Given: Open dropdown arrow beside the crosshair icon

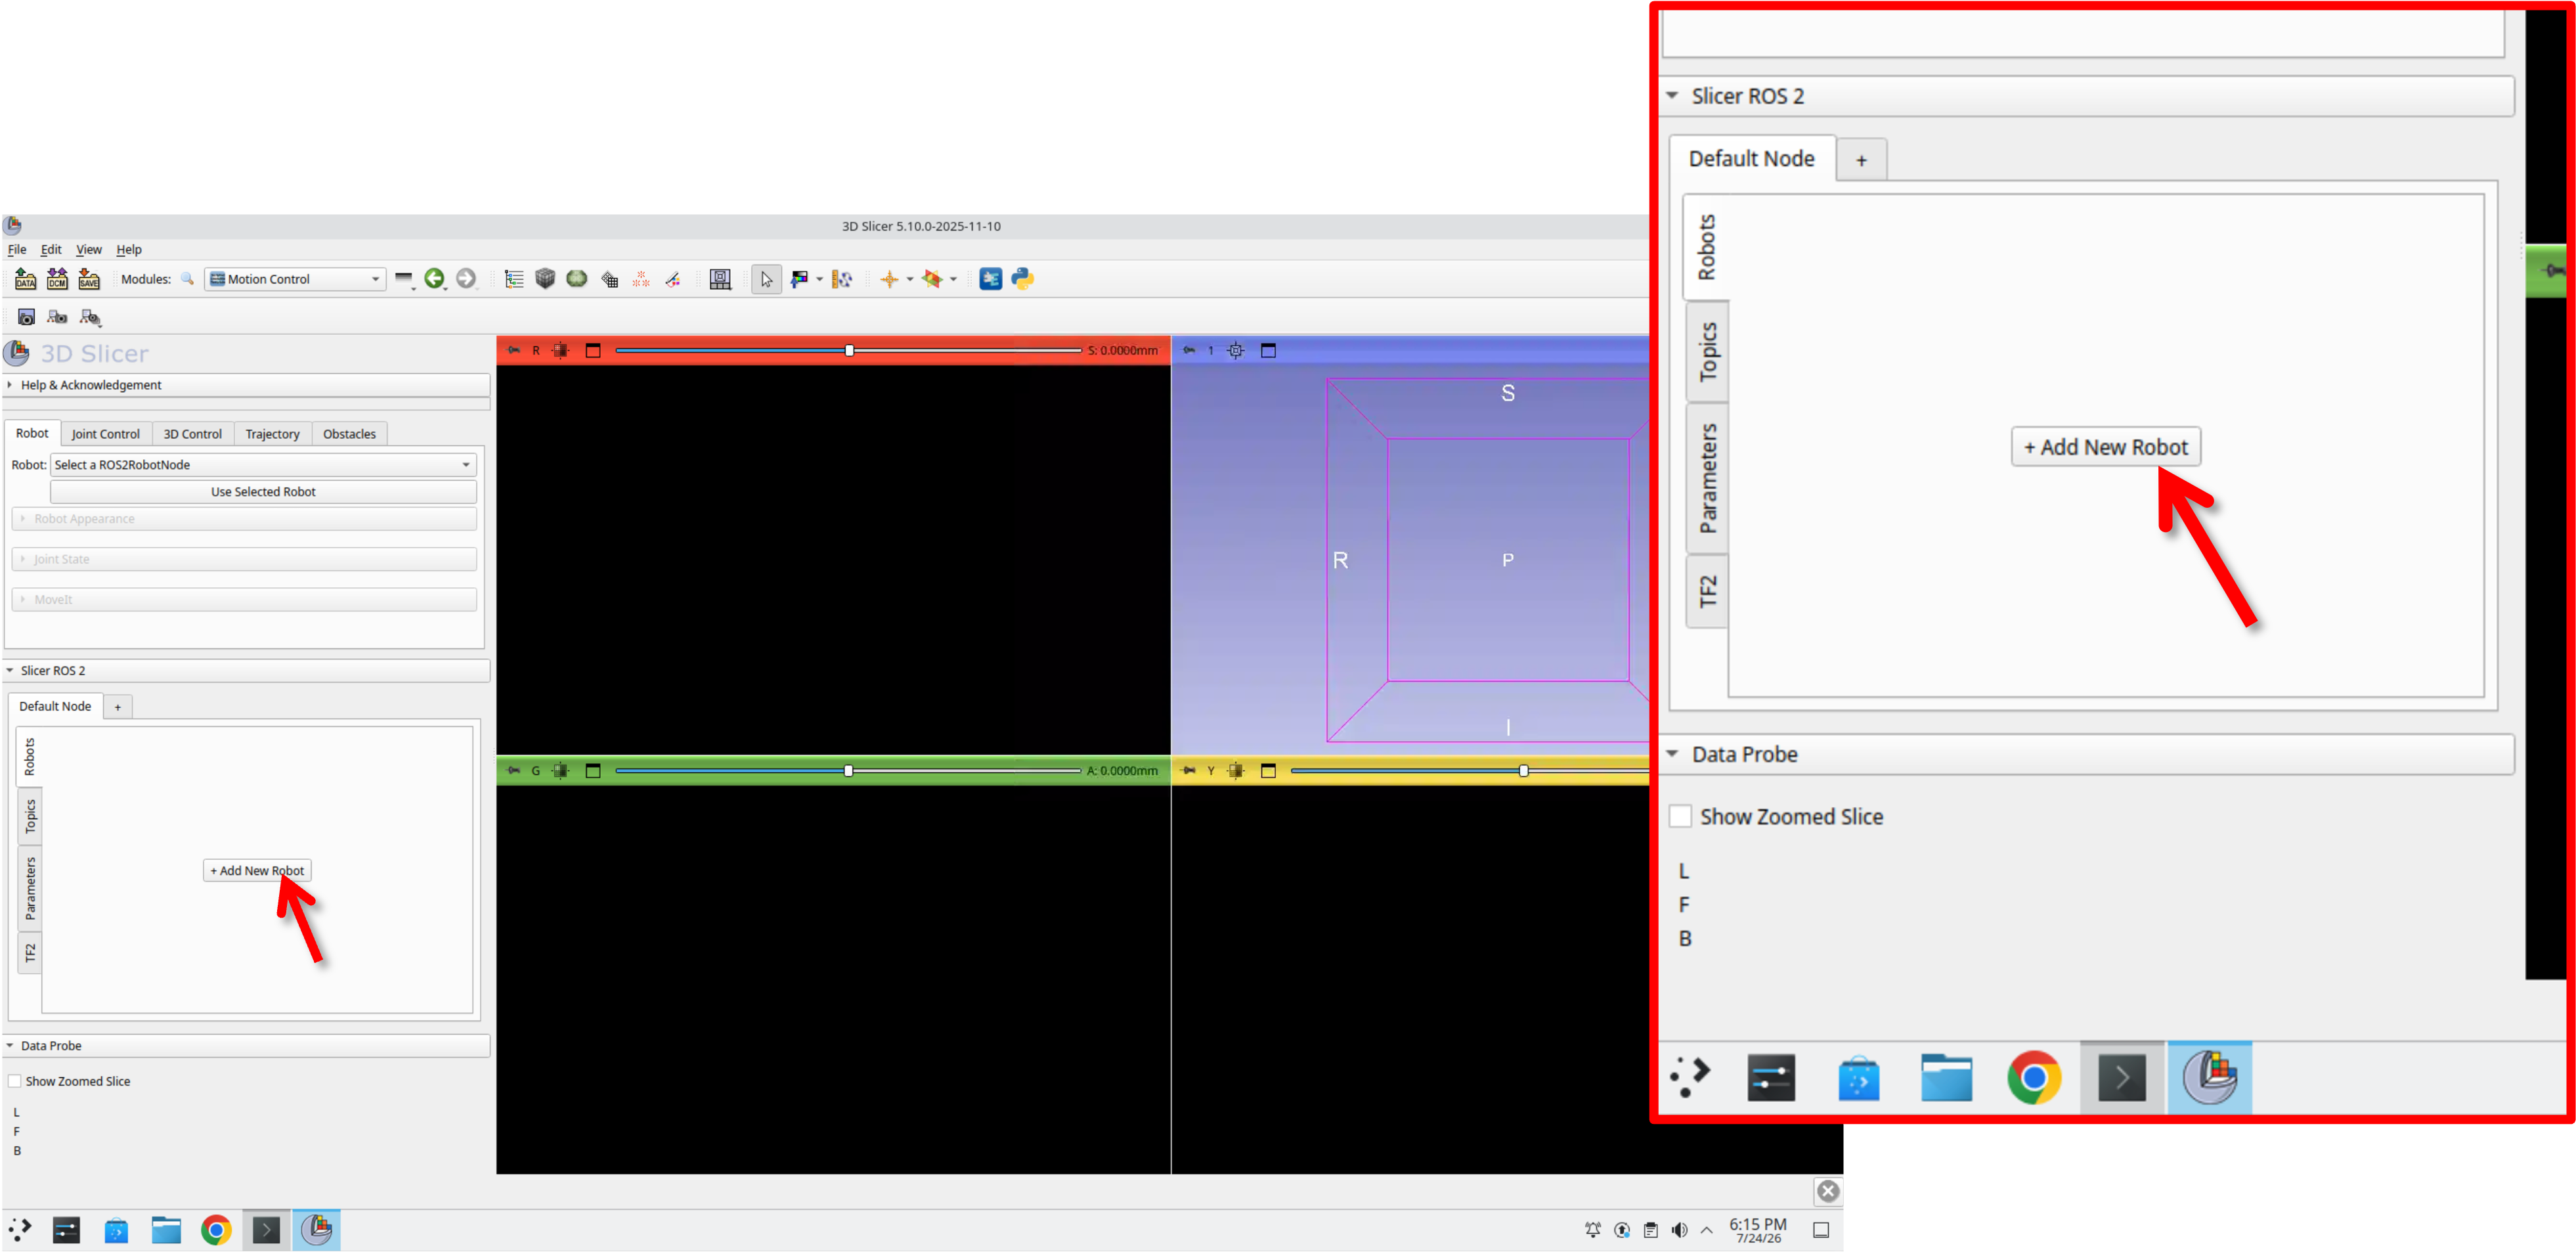Looking at the screenshot, I should click(x=909, y=279).
